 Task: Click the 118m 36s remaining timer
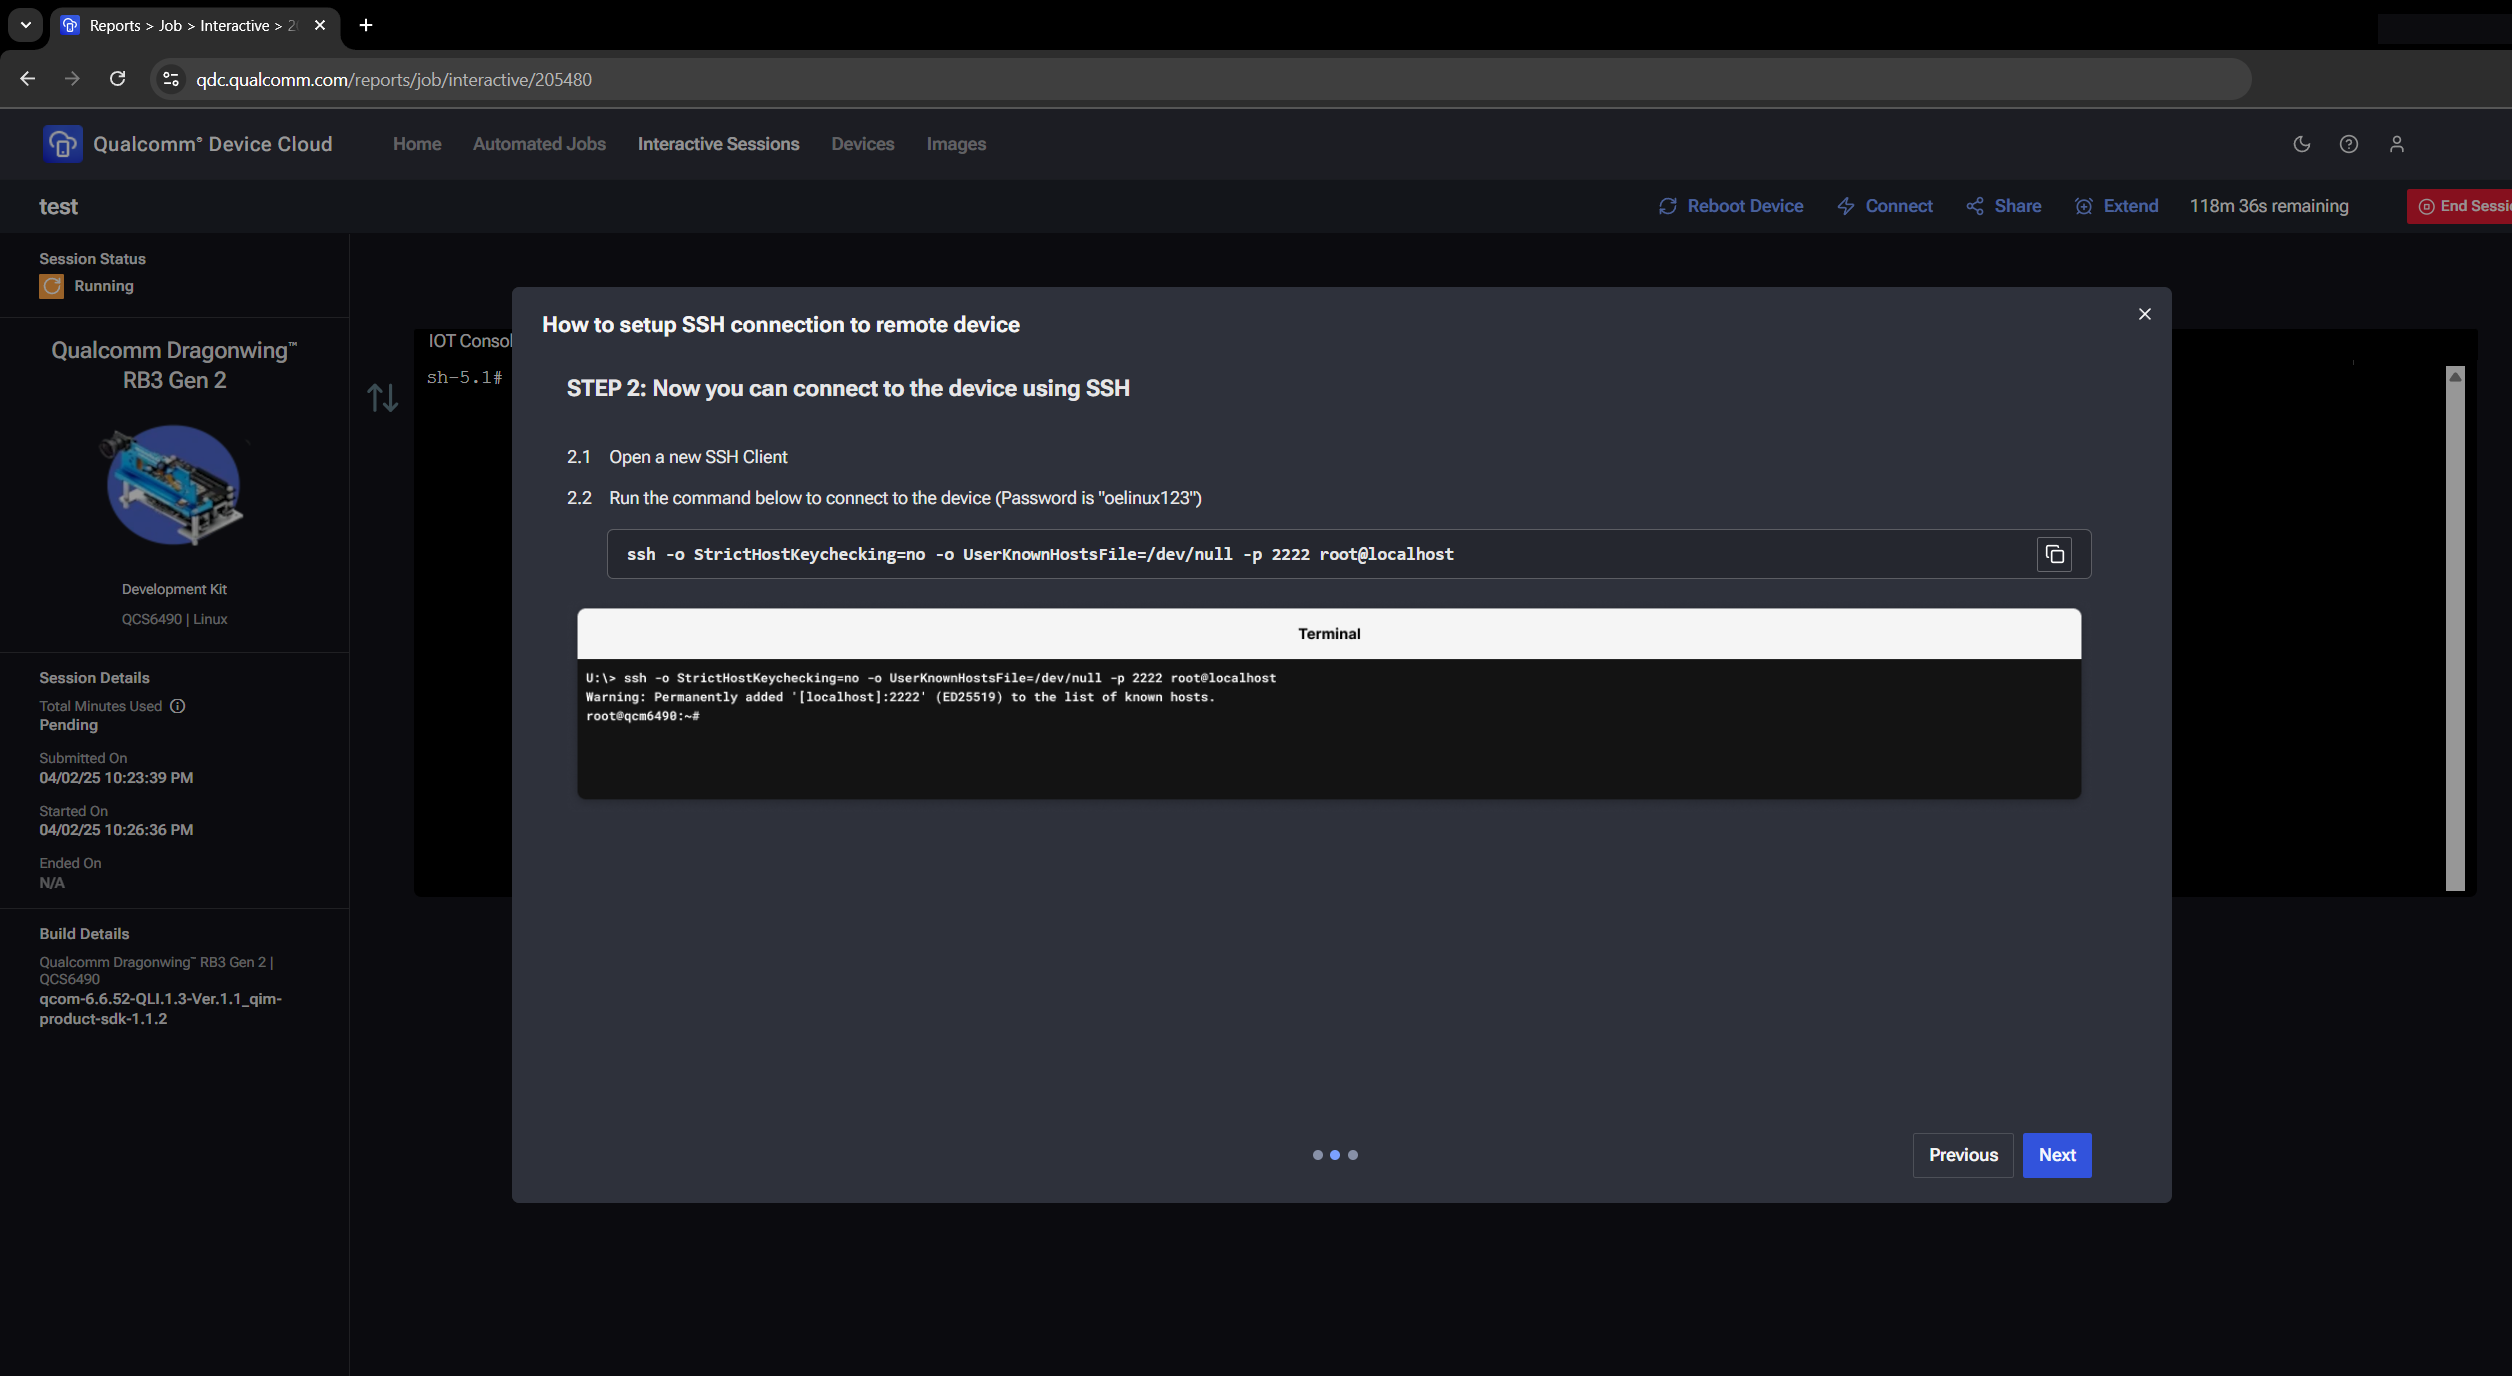tap(2269, 206)
